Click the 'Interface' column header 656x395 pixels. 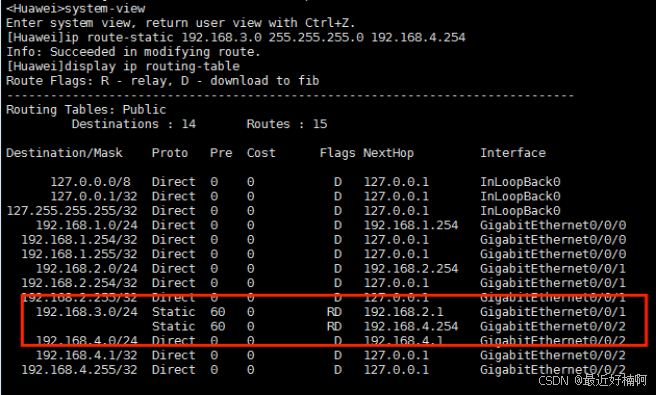click(513, 153)
